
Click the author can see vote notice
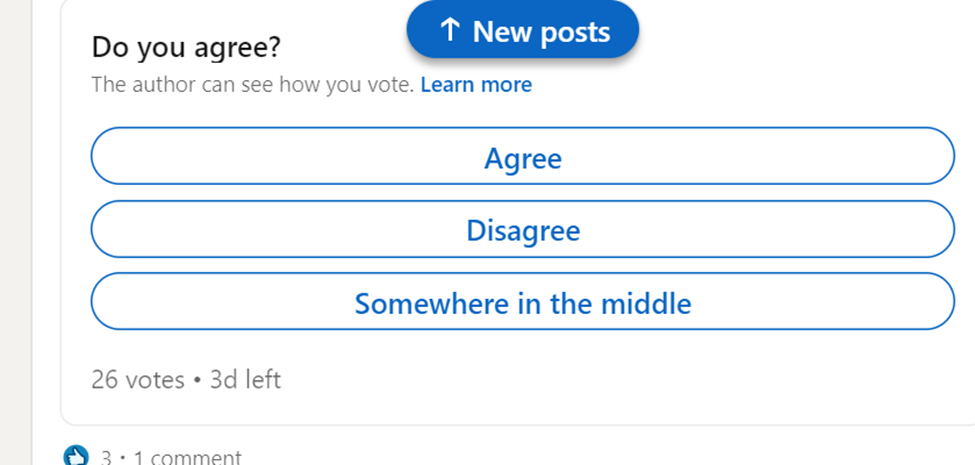coord(252,85)
